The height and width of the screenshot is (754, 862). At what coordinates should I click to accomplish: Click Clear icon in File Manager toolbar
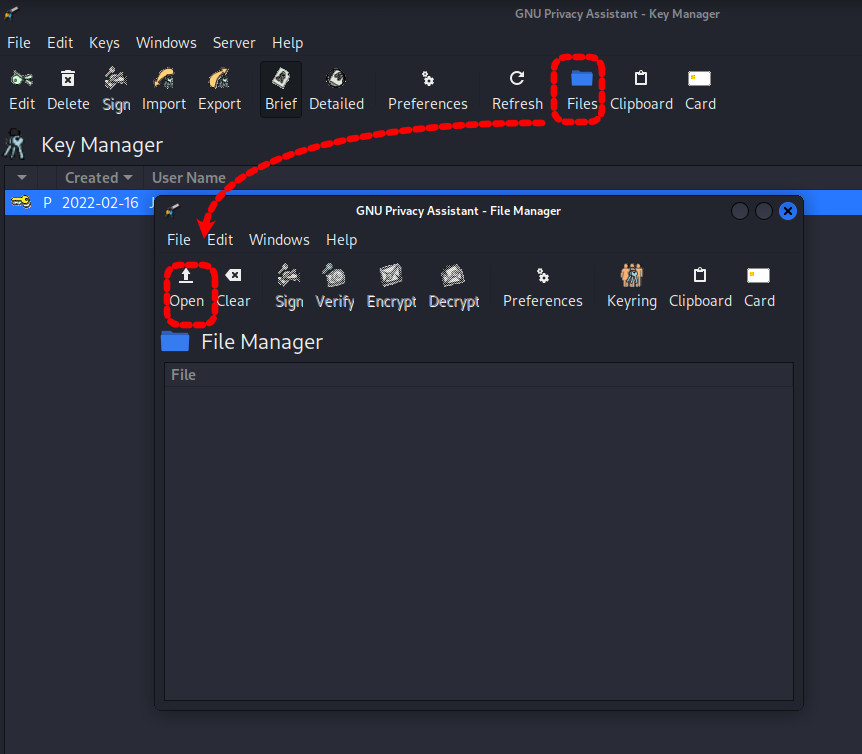pos(234,287)
